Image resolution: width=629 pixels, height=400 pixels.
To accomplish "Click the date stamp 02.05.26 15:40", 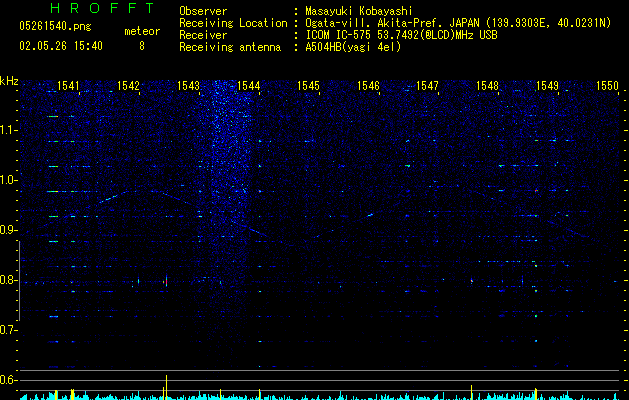I will click(x=61, y=46).
